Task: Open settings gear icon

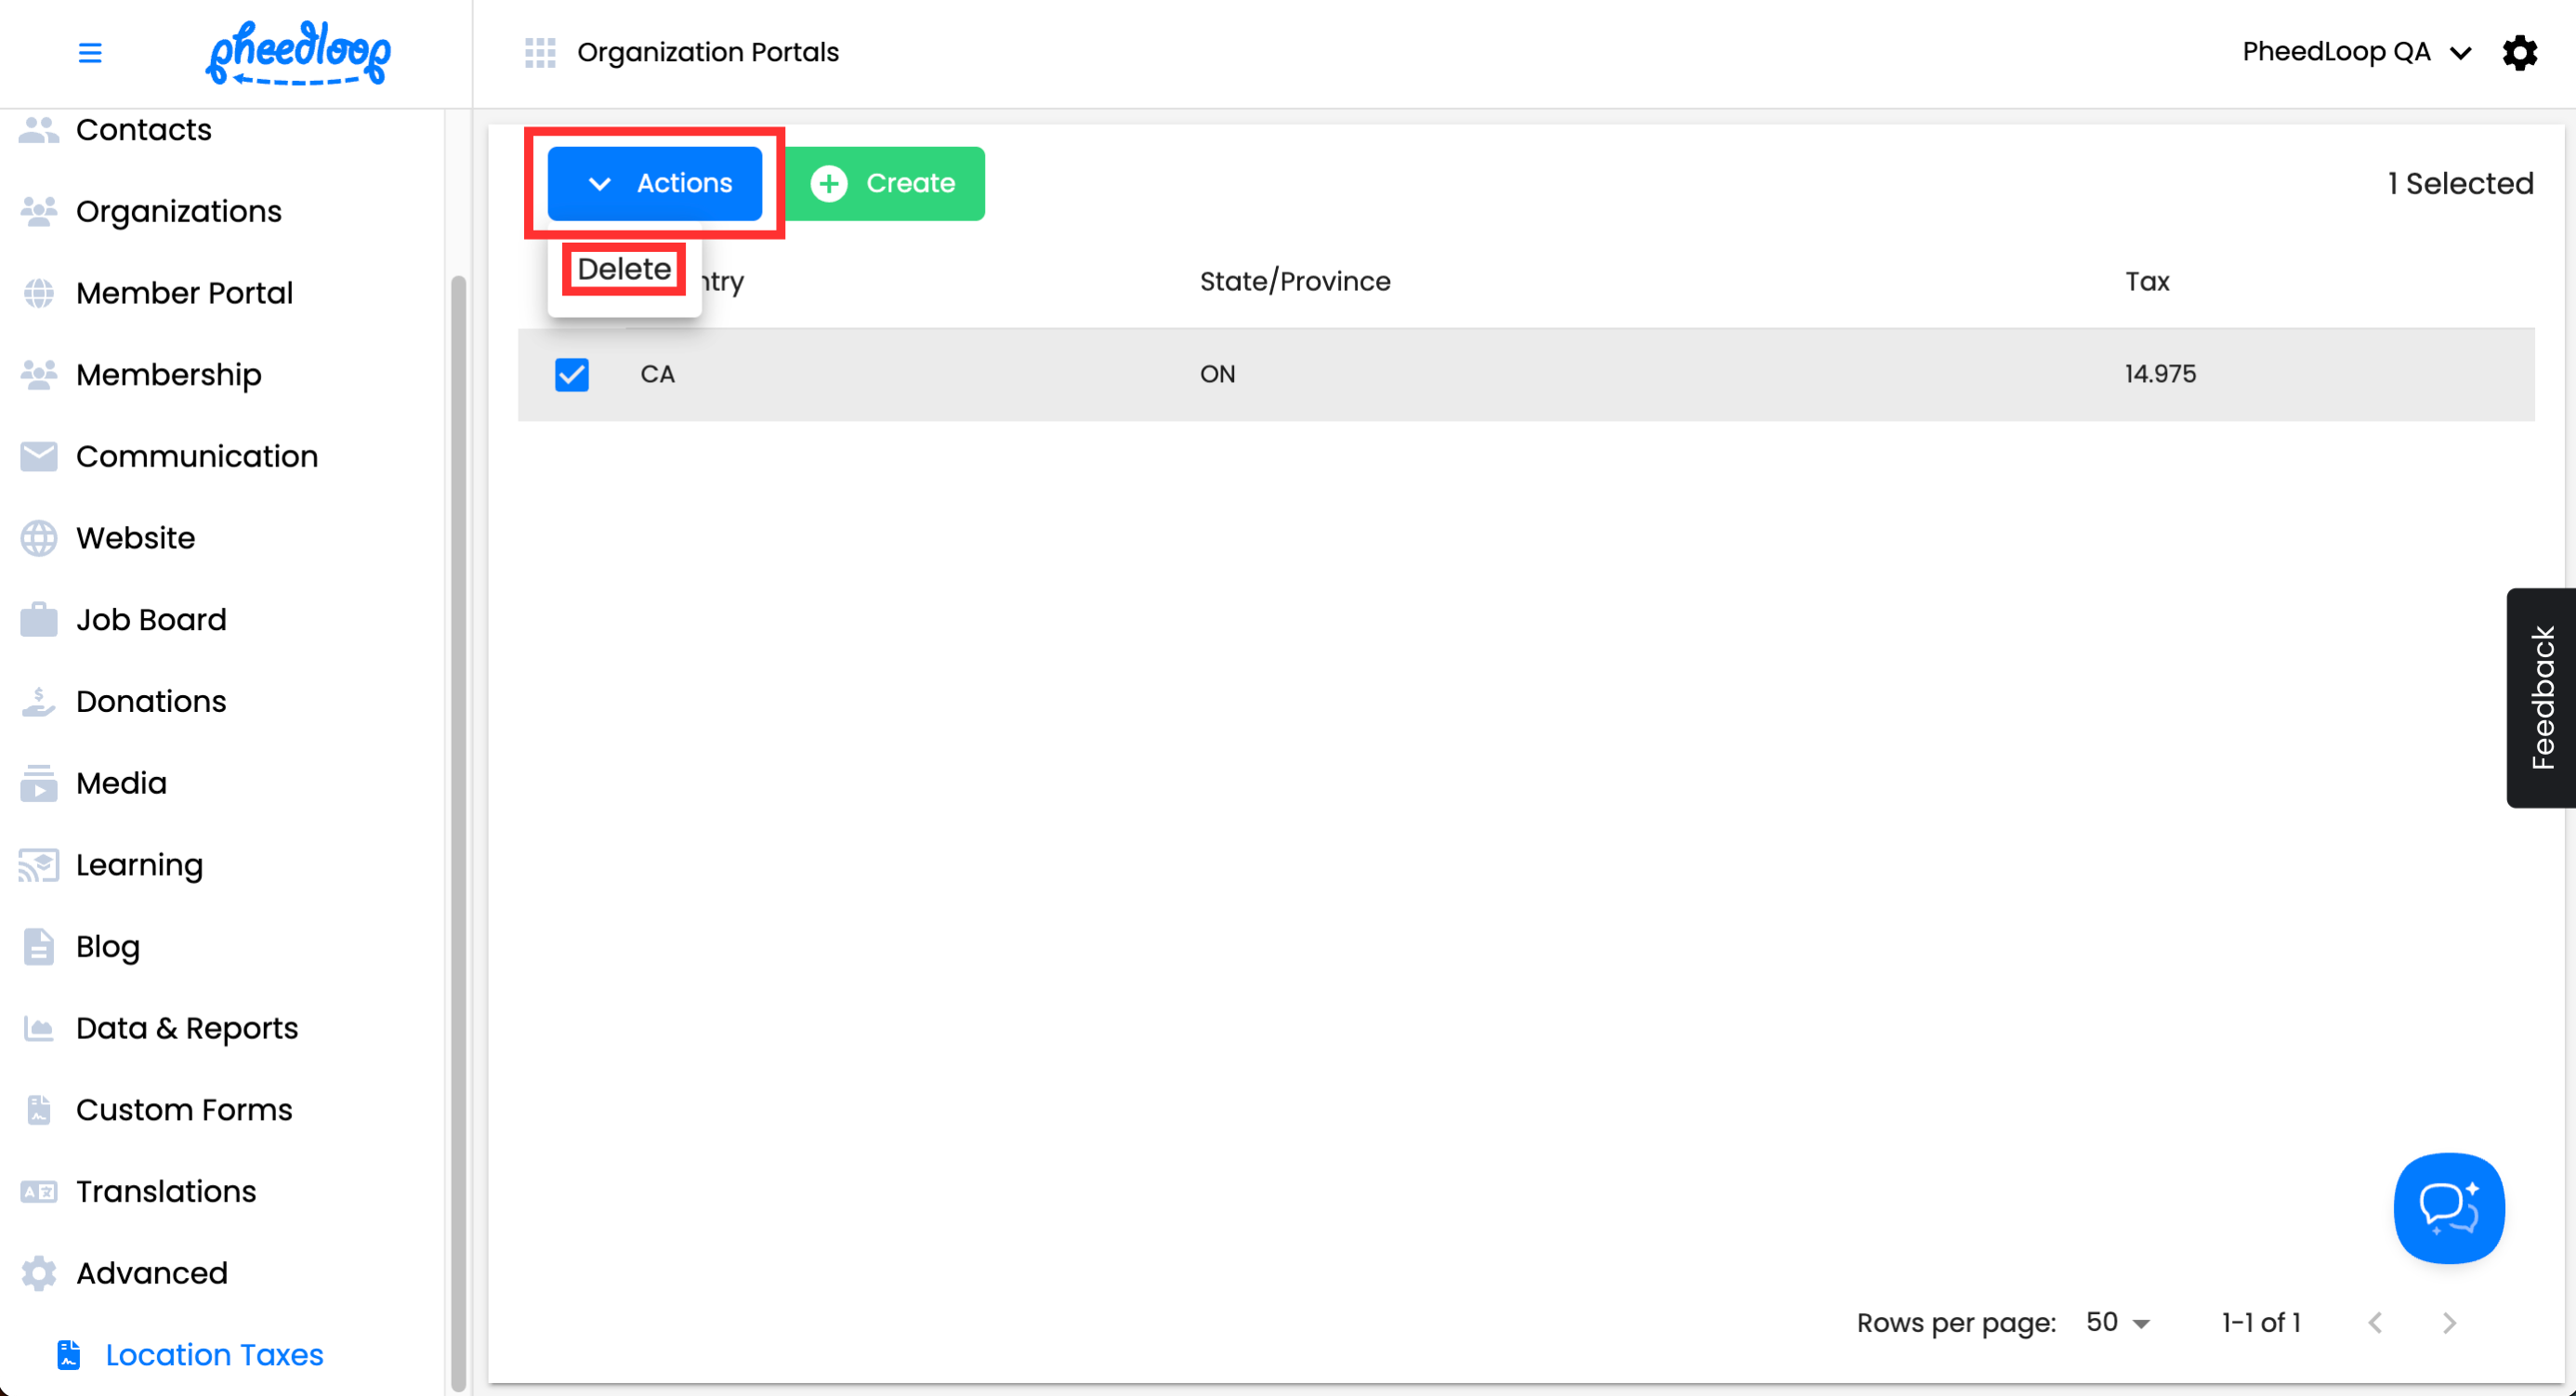Action: click(2520, 52)
